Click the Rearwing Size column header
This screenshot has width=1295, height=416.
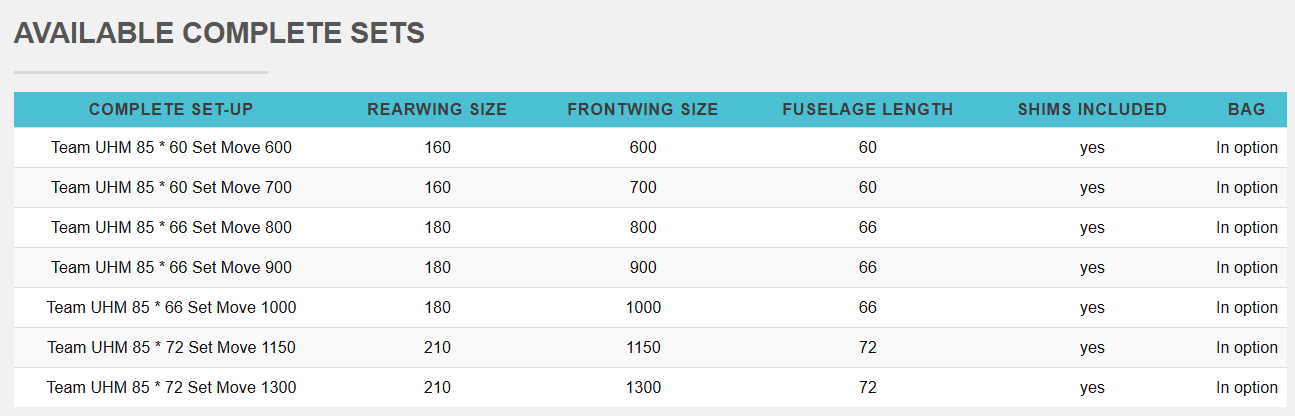(437, 109)
